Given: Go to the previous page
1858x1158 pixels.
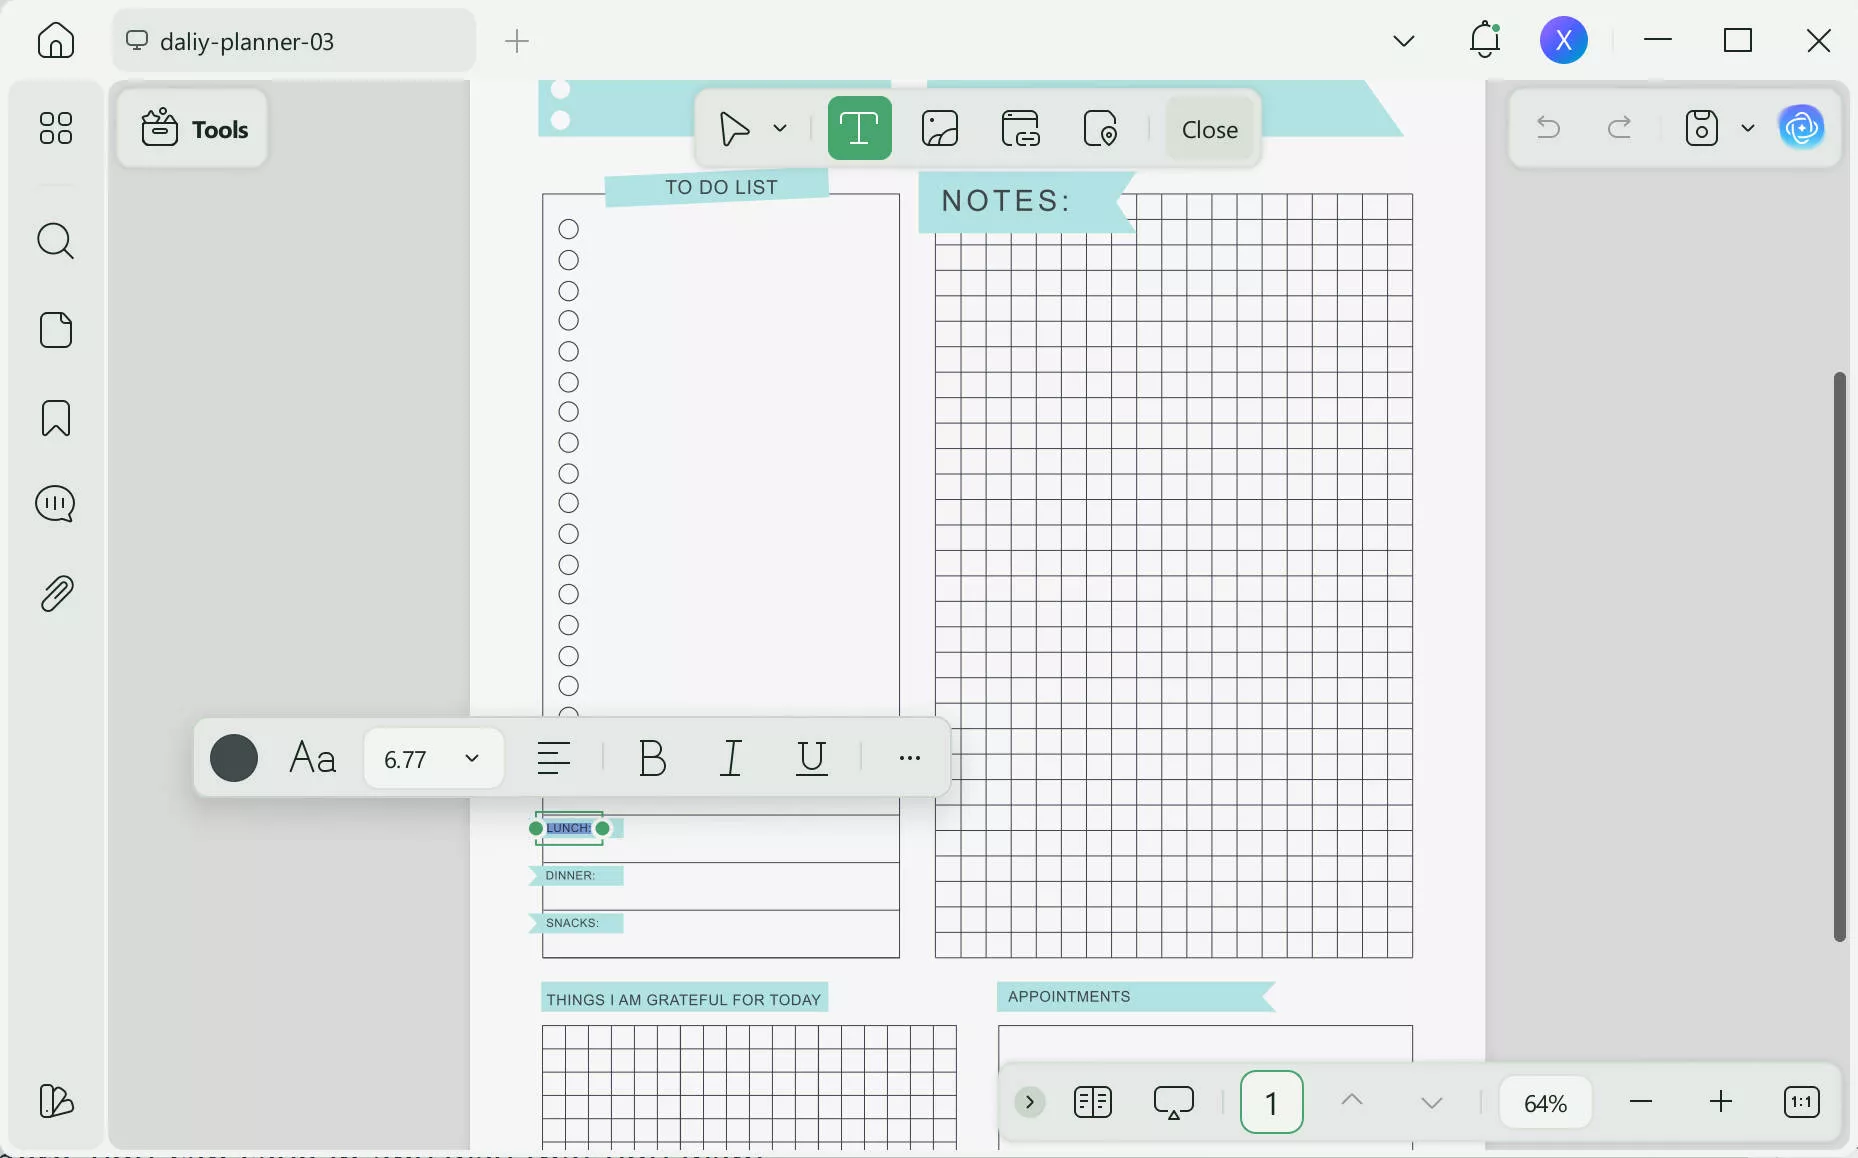Looking at the screenshot, I should click(x=1352, y=1101).
